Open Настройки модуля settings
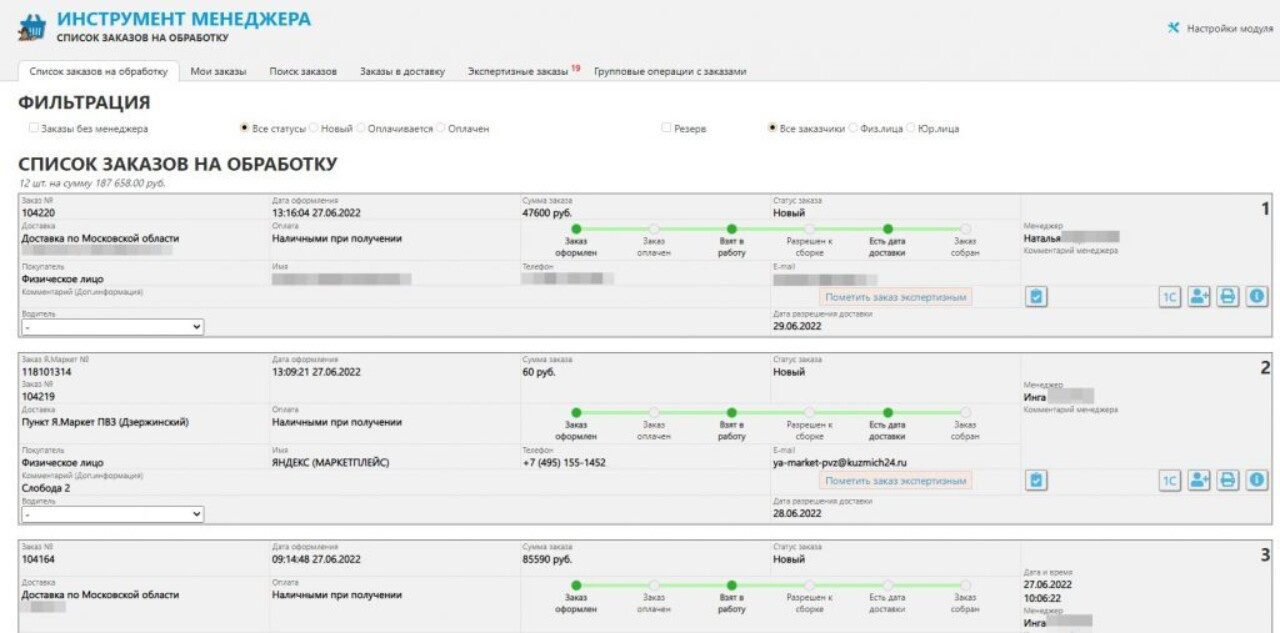 [x=1221, y=29]
